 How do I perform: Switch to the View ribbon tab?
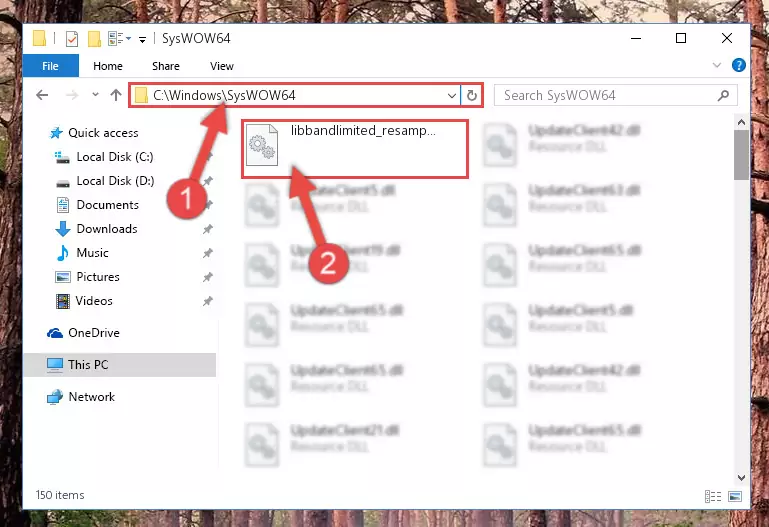tap(222, 66)
